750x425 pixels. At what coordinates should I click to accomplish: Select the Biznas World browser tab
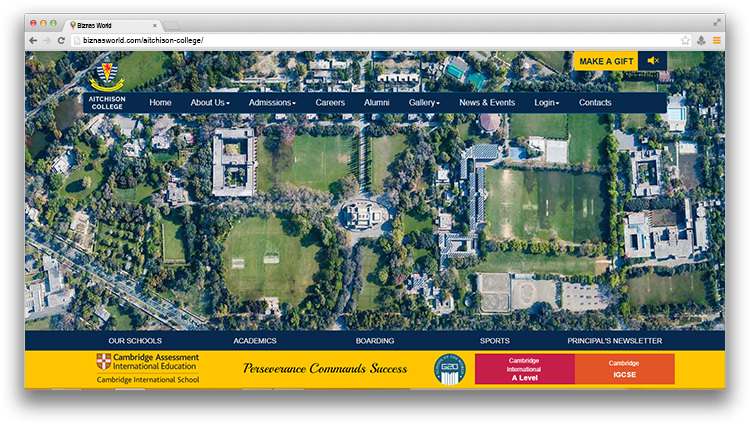(x=113, y=25)
